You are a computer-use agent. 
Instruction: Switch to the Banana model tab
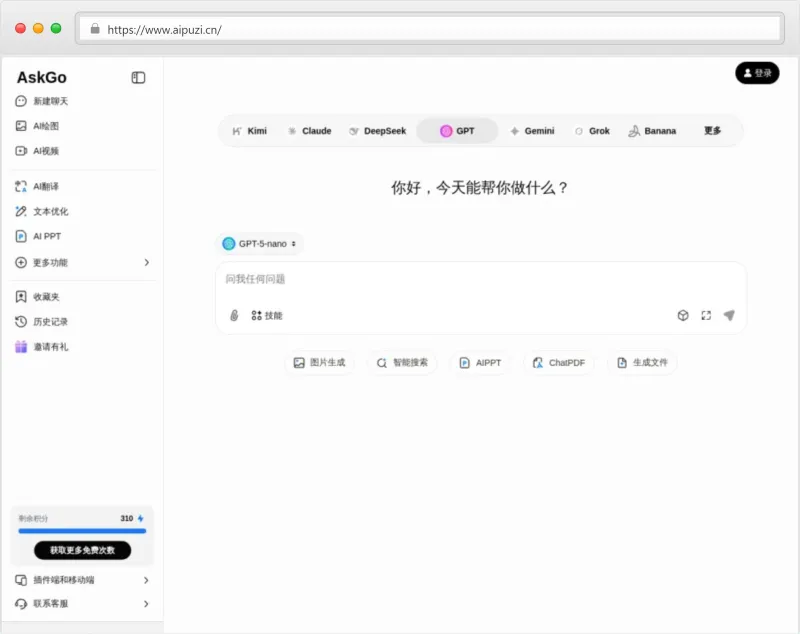tap(652, 131)
